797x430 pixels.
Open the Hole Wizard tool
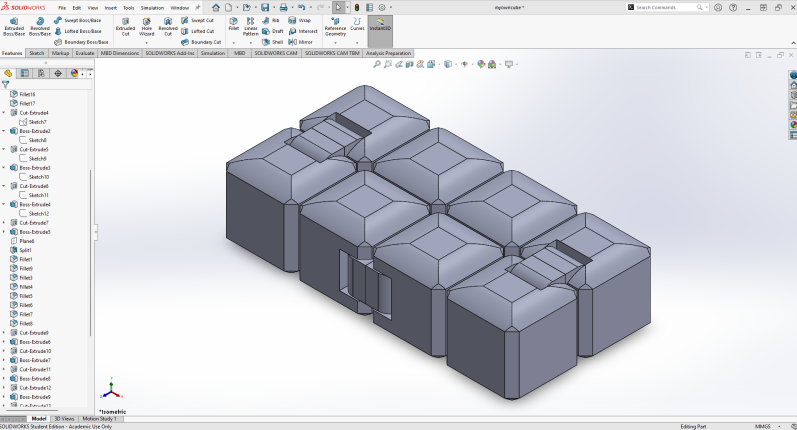pos(147,26)
